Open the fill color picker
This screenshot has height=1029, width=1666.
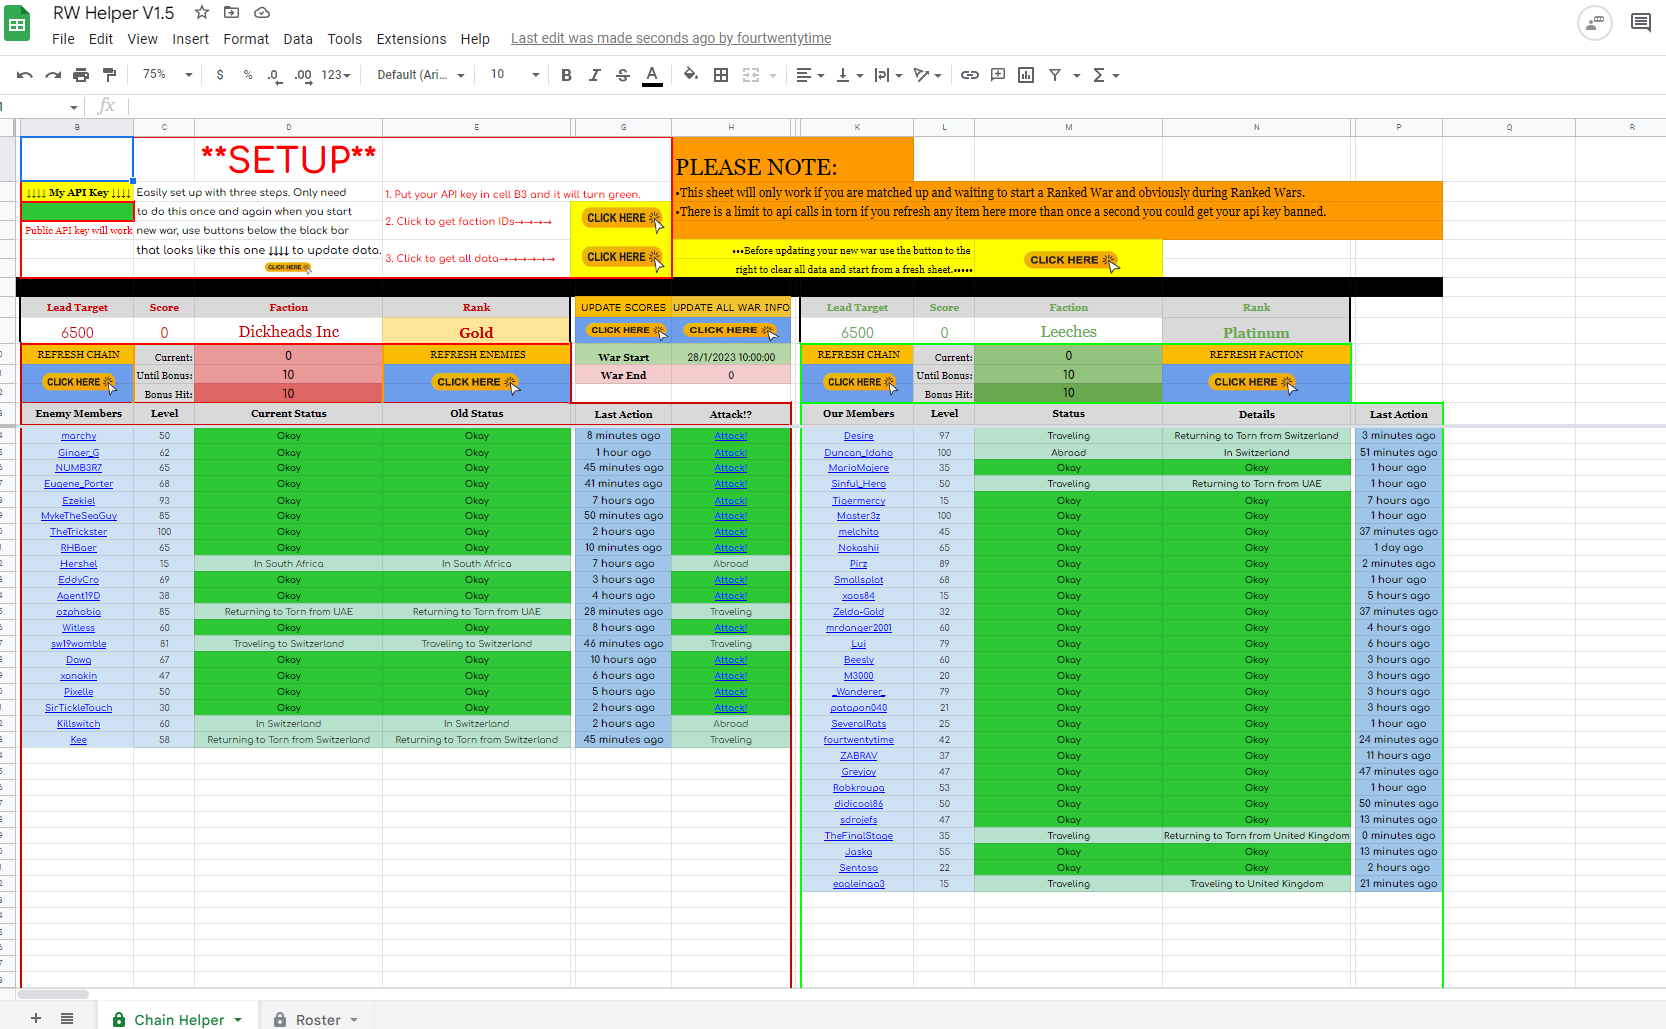(690, 75)
